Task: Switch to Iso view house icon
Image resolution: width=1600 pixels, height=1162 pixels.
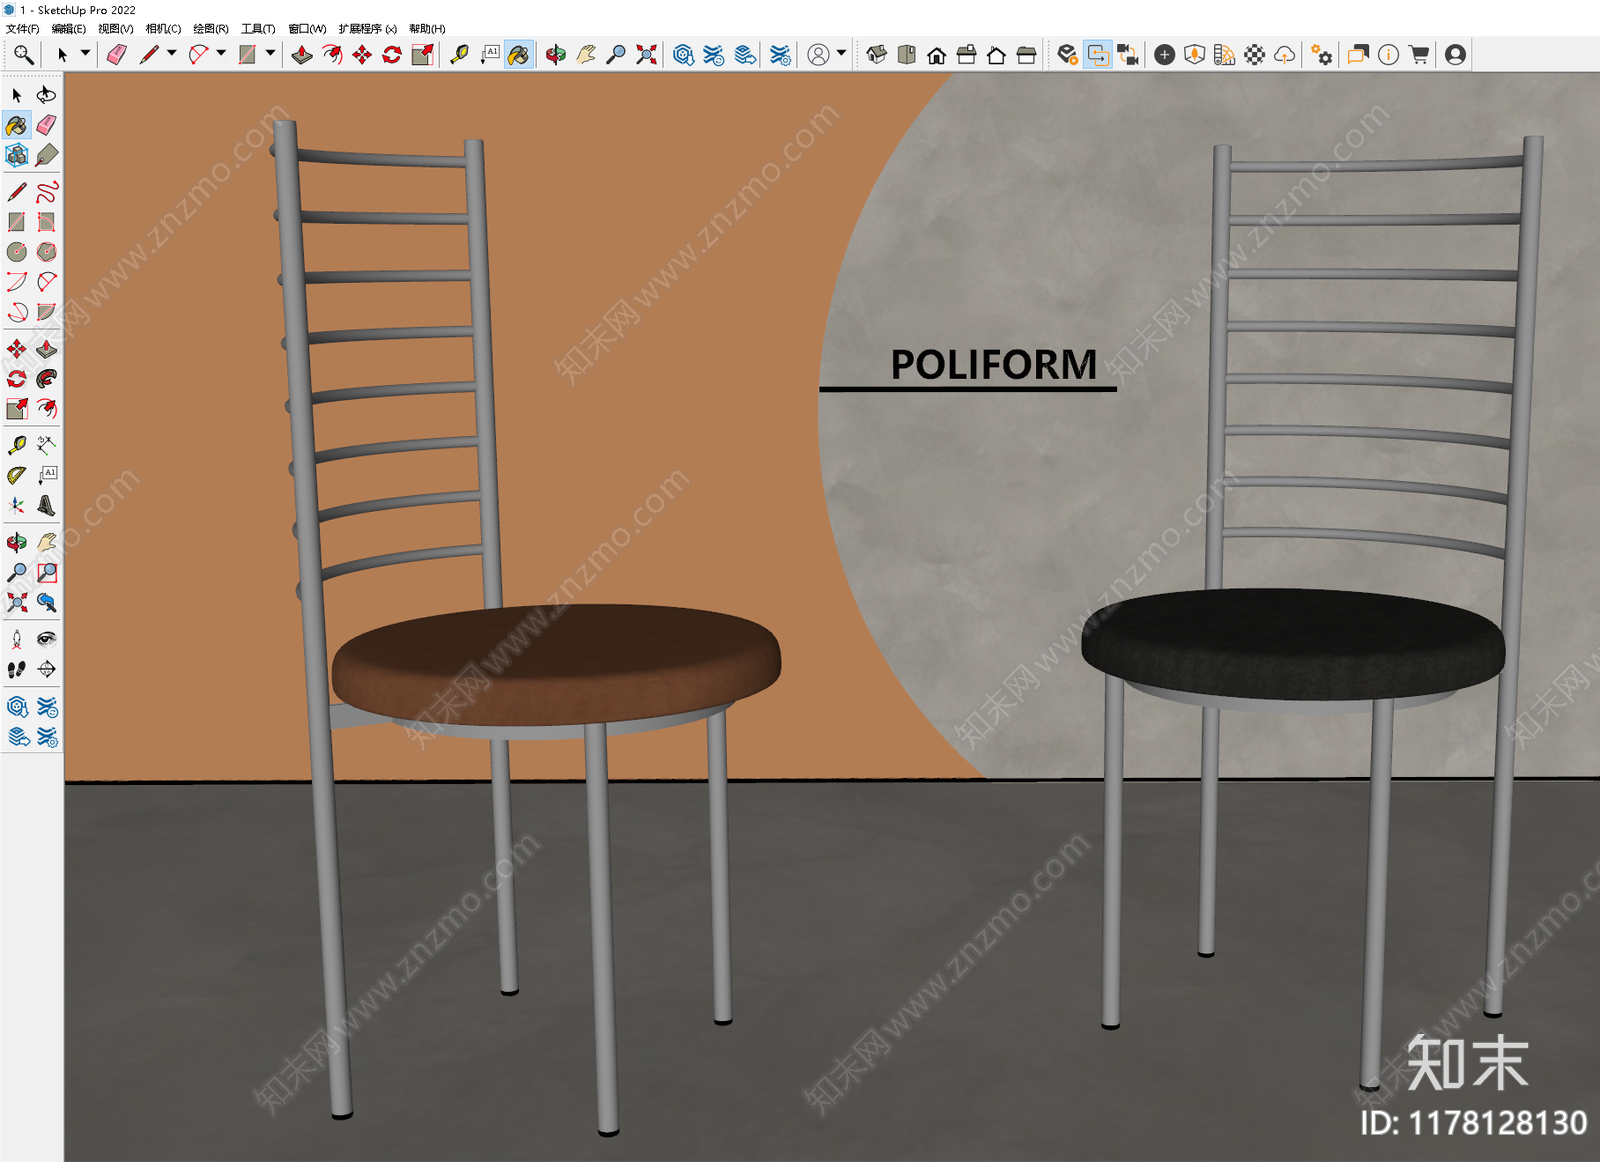Action: click(x=877, y=55)
